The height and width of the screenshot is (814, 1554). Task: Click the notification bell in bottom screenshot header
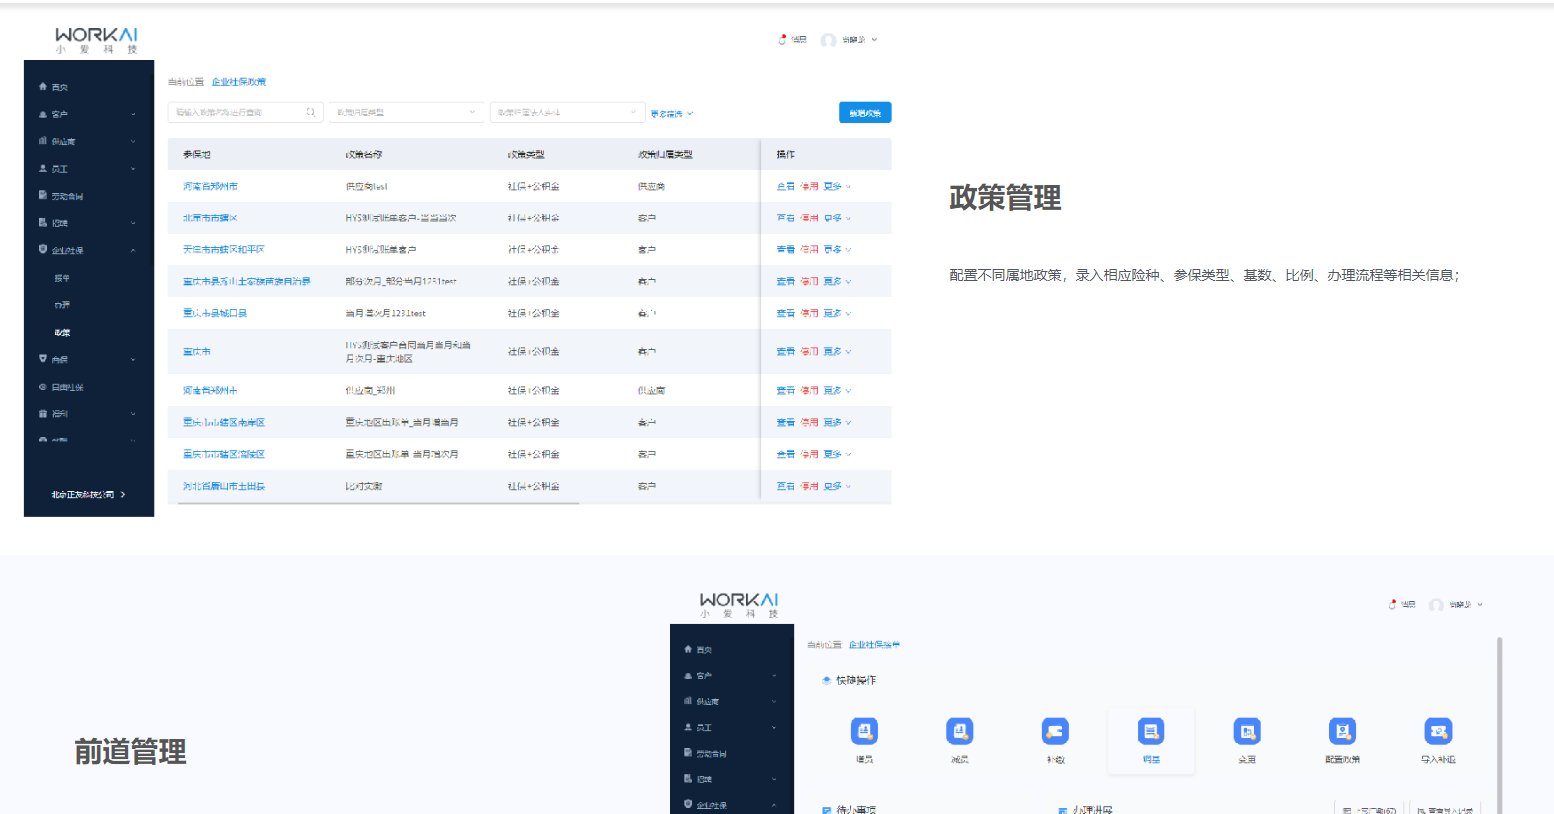pyautogui.click(x=1393, y=604)
